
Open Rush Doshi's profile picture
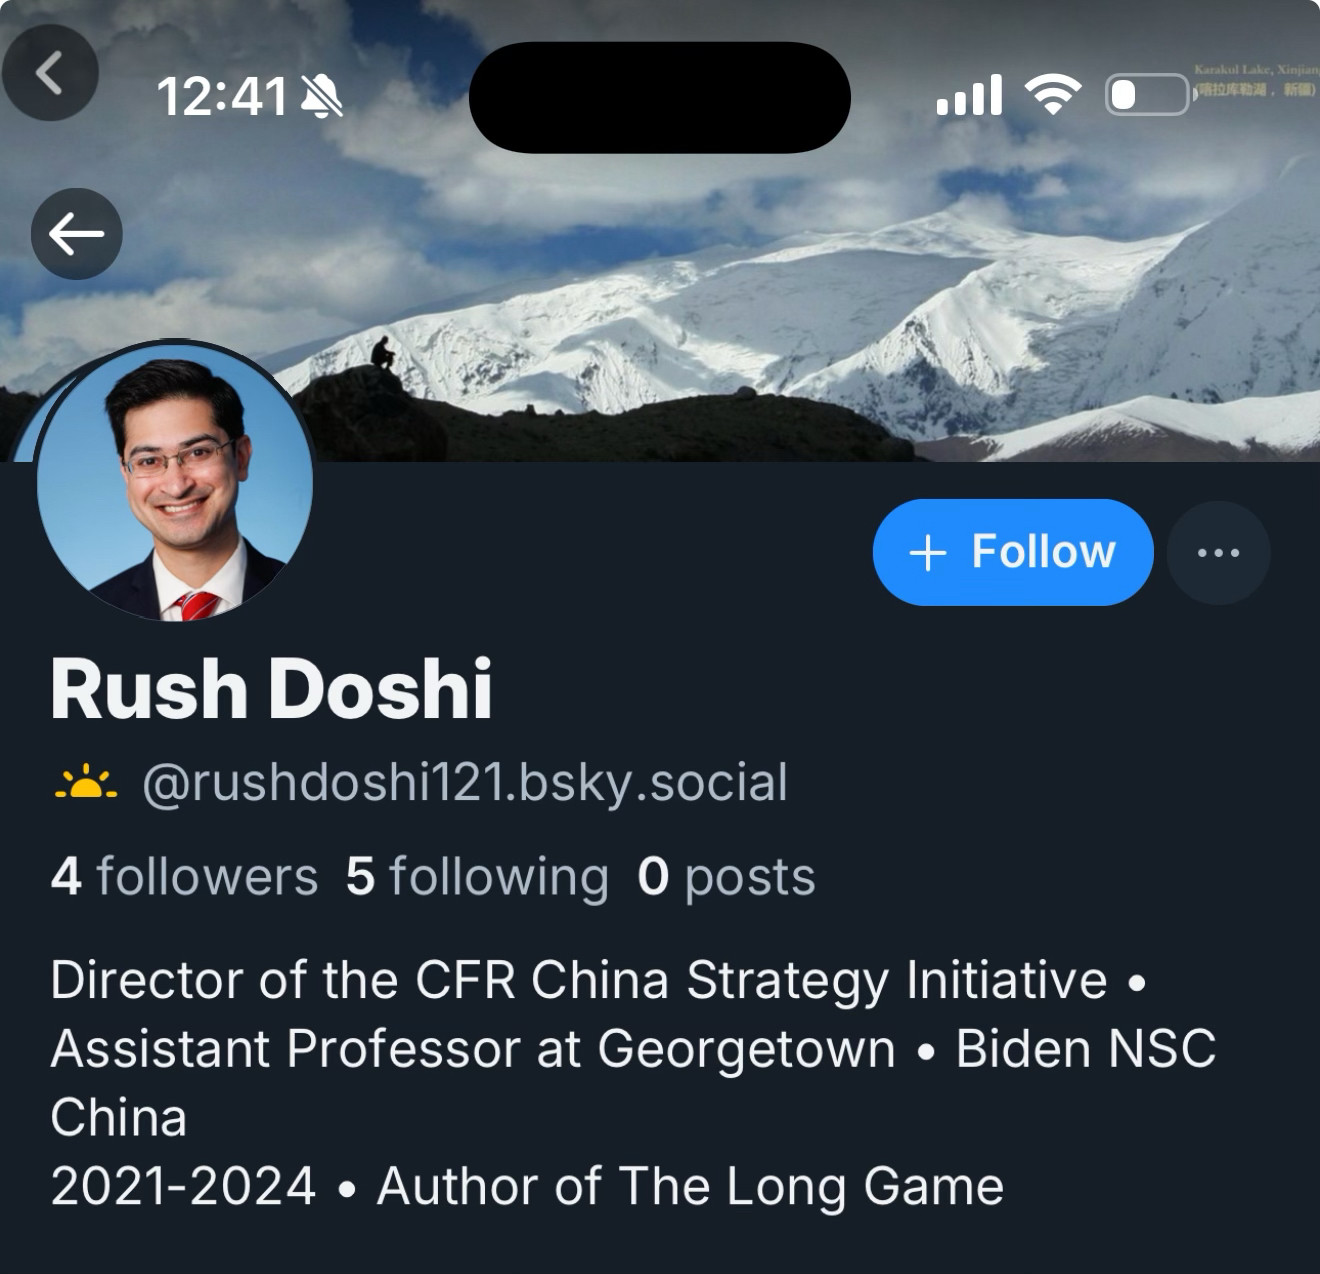point(174,482)
